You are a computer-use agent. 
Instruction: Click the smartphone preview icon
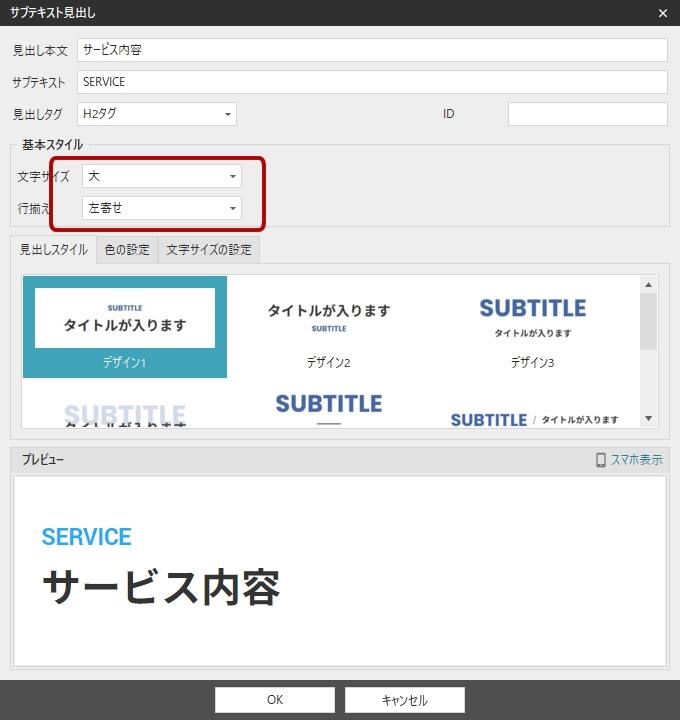601,460
